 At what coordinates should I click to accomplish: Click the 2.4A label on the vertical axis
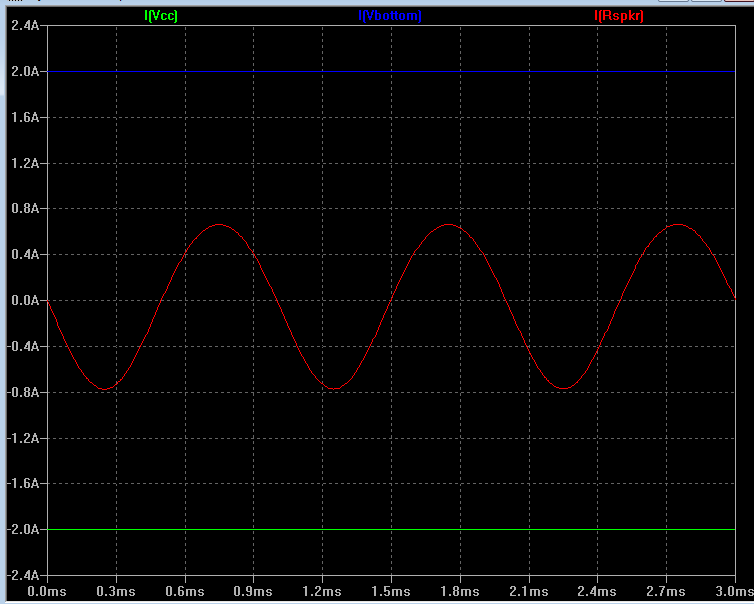click(x=25, y=25)
